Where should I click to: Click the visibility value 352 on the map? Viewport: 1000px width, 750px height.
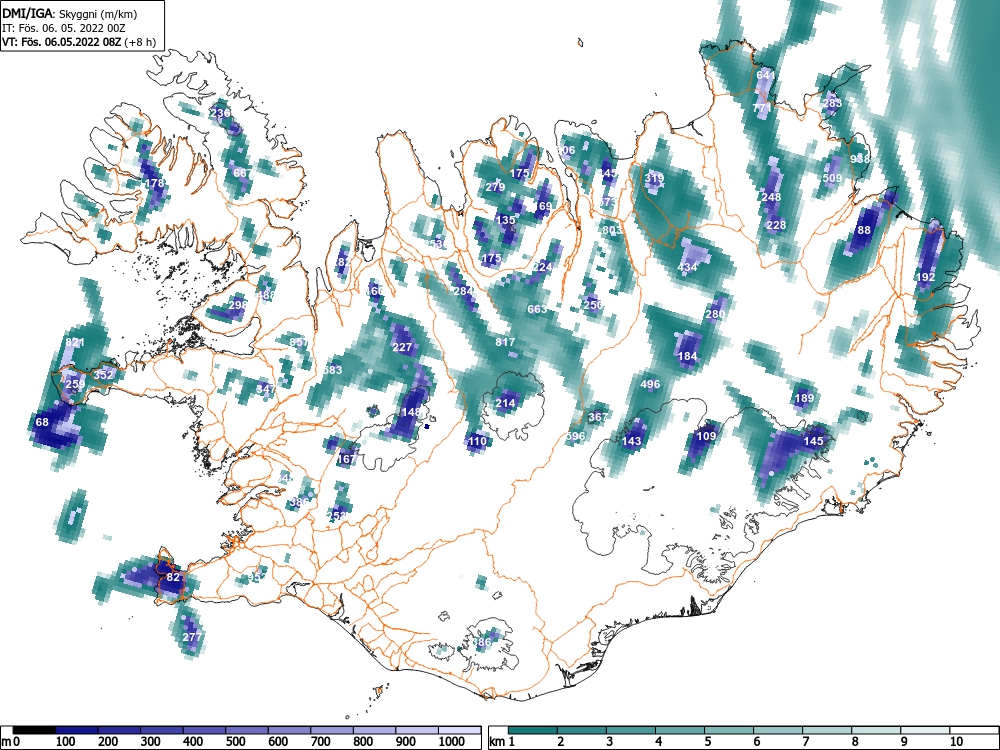click(103, 375)
